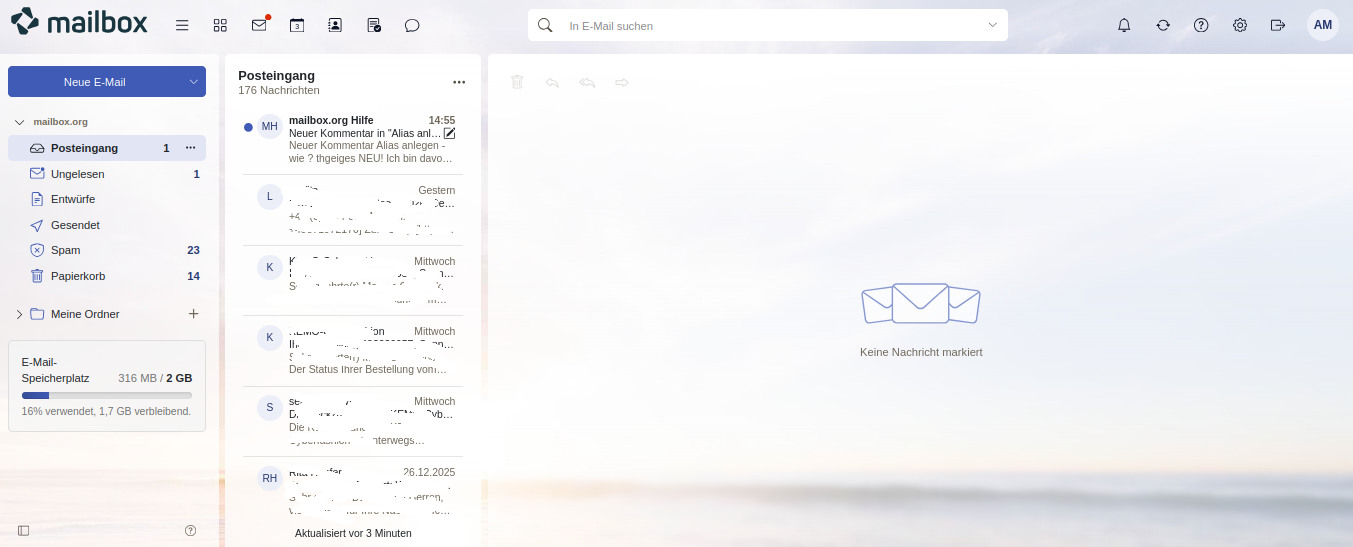The image size is (1353, 547).
Task: Open the settings gear icon
Action: click(1240, 25)
